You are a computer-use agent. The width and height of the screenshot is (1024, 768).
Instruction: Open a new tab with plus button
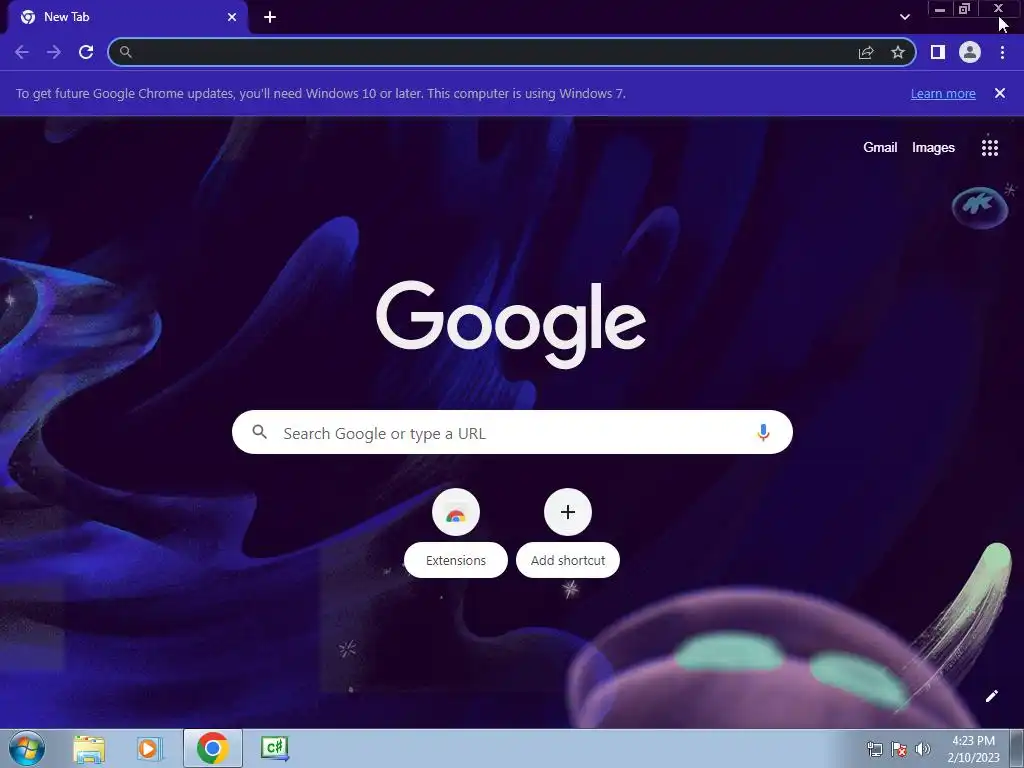[270, 17]
